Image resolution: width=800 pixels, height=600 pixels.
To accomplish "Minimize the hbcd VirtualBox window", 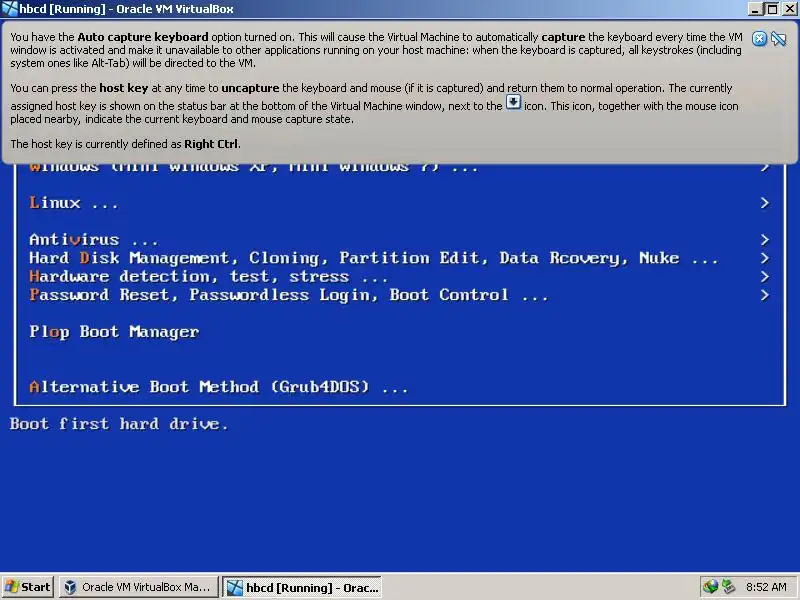I will pos(756,9).
